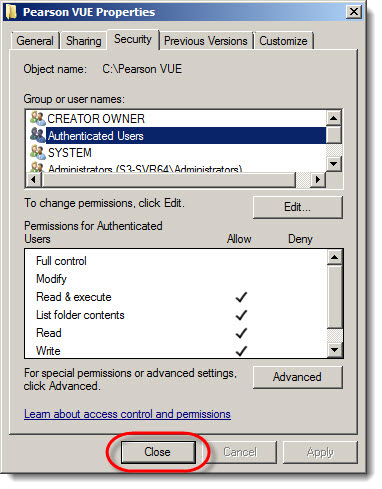
Task: Go to the Previous Versions tab
Action: coord(206,41)
